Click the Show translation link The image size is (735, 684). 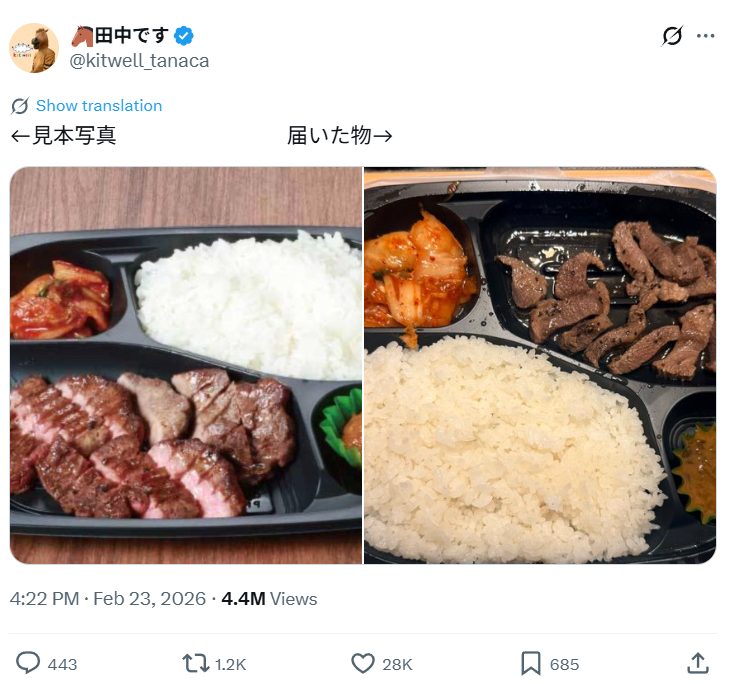[99, 106]
